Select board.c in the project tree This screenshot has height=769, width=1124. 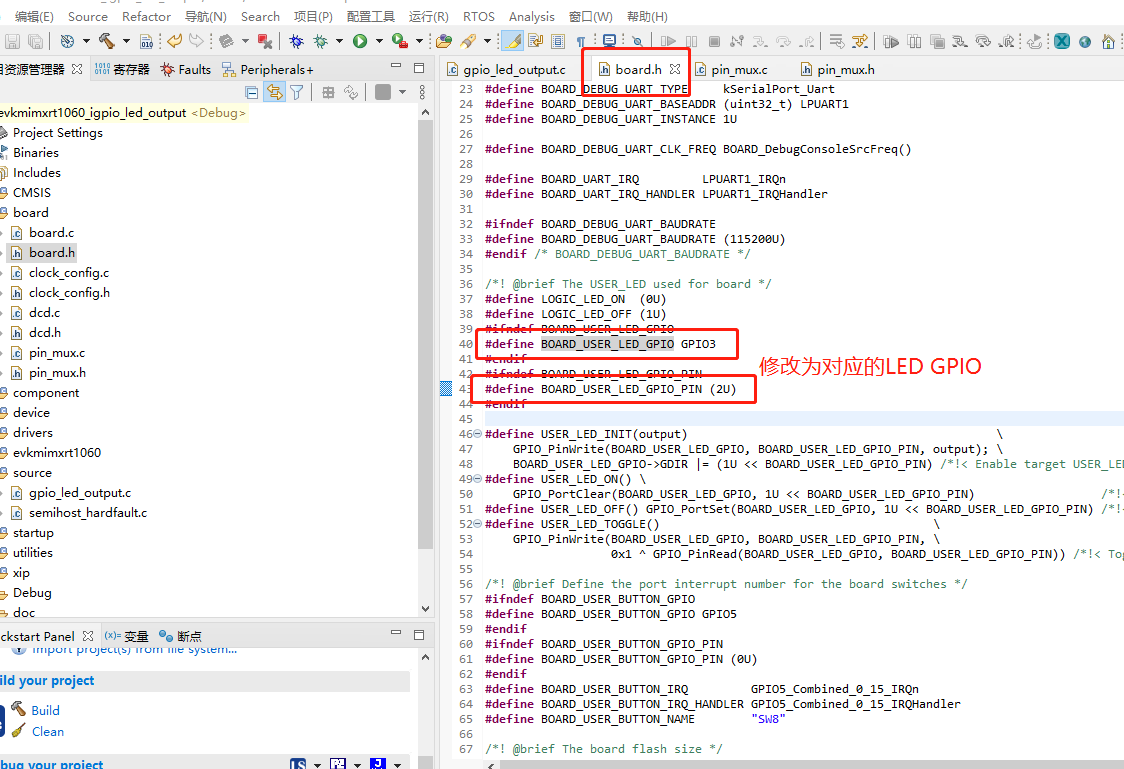[51, 233]
